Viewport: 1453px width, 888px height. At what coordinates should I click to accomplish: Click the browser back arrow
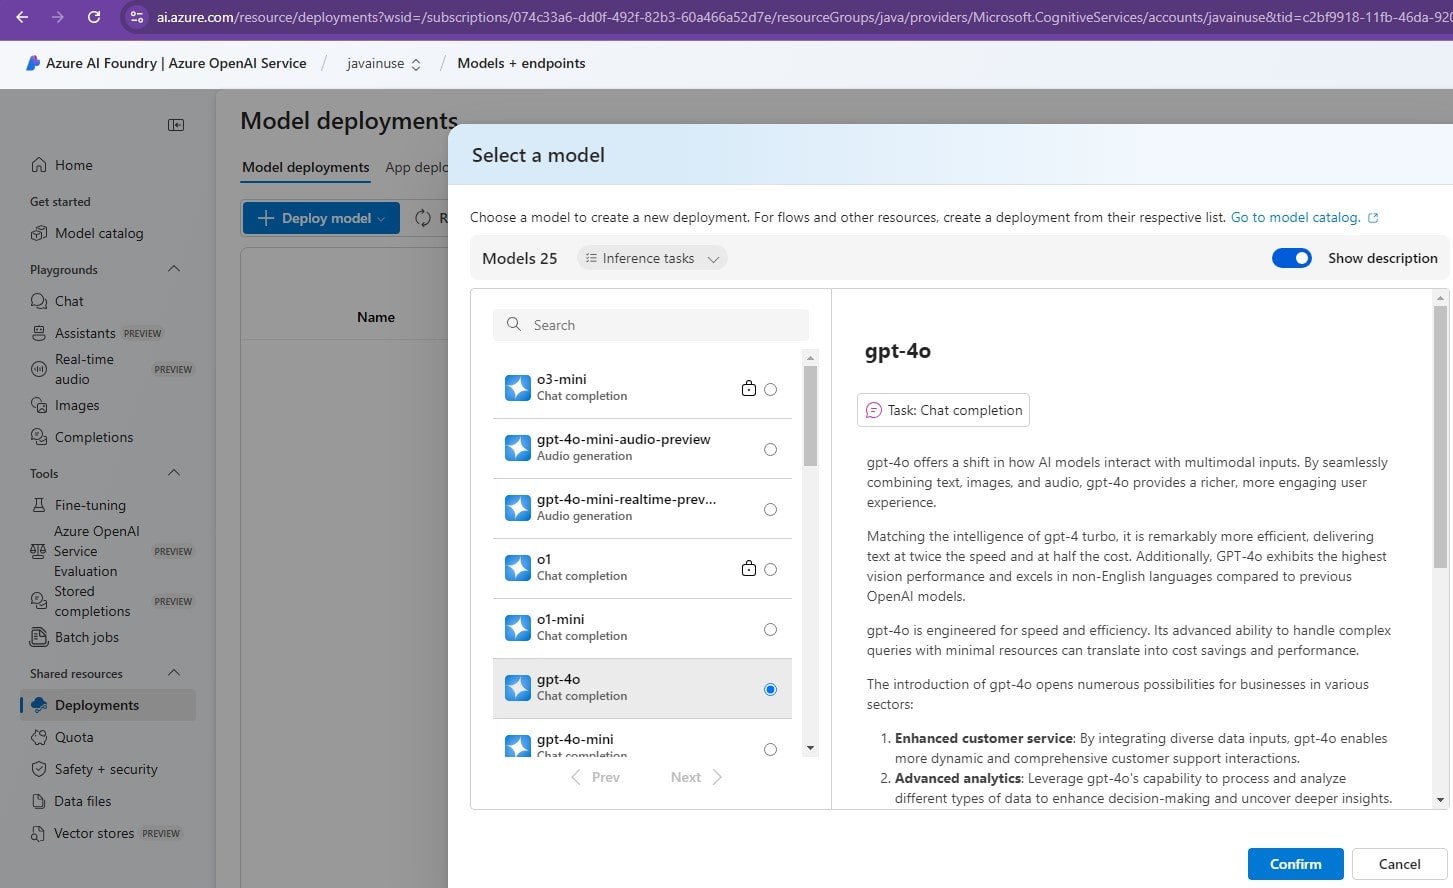(x=22, y=17)
